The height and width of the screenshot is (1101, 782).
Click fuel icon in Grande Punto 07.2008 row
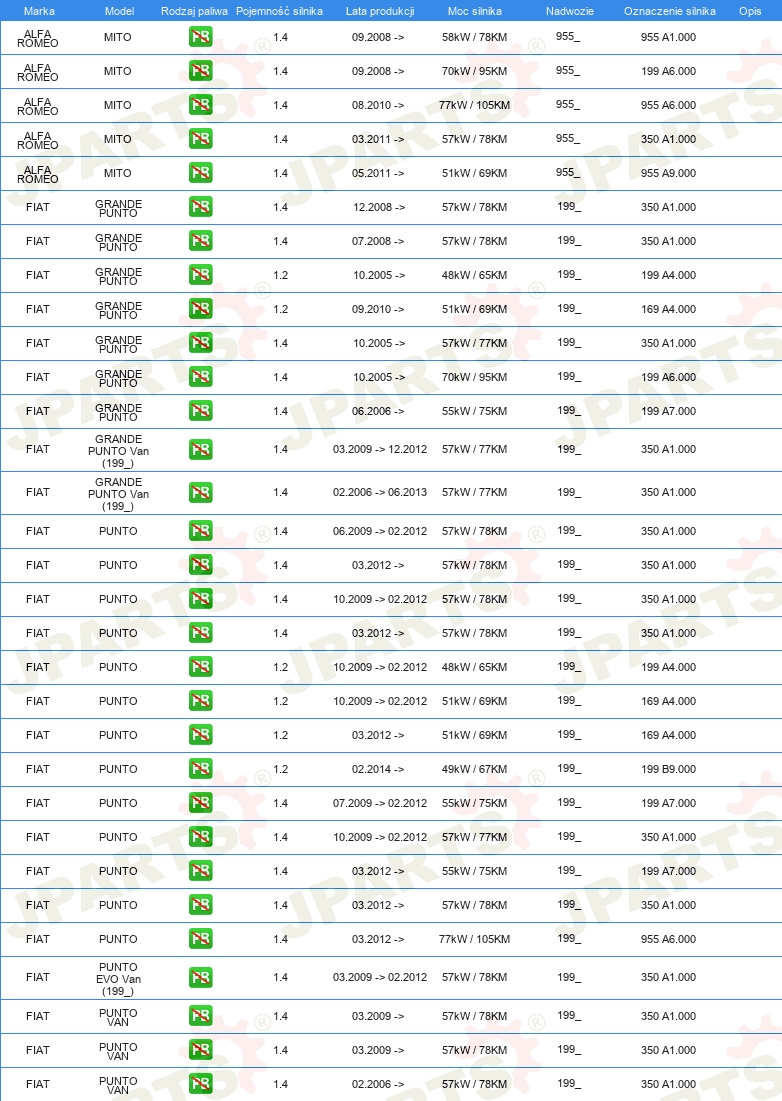(201, 241)
